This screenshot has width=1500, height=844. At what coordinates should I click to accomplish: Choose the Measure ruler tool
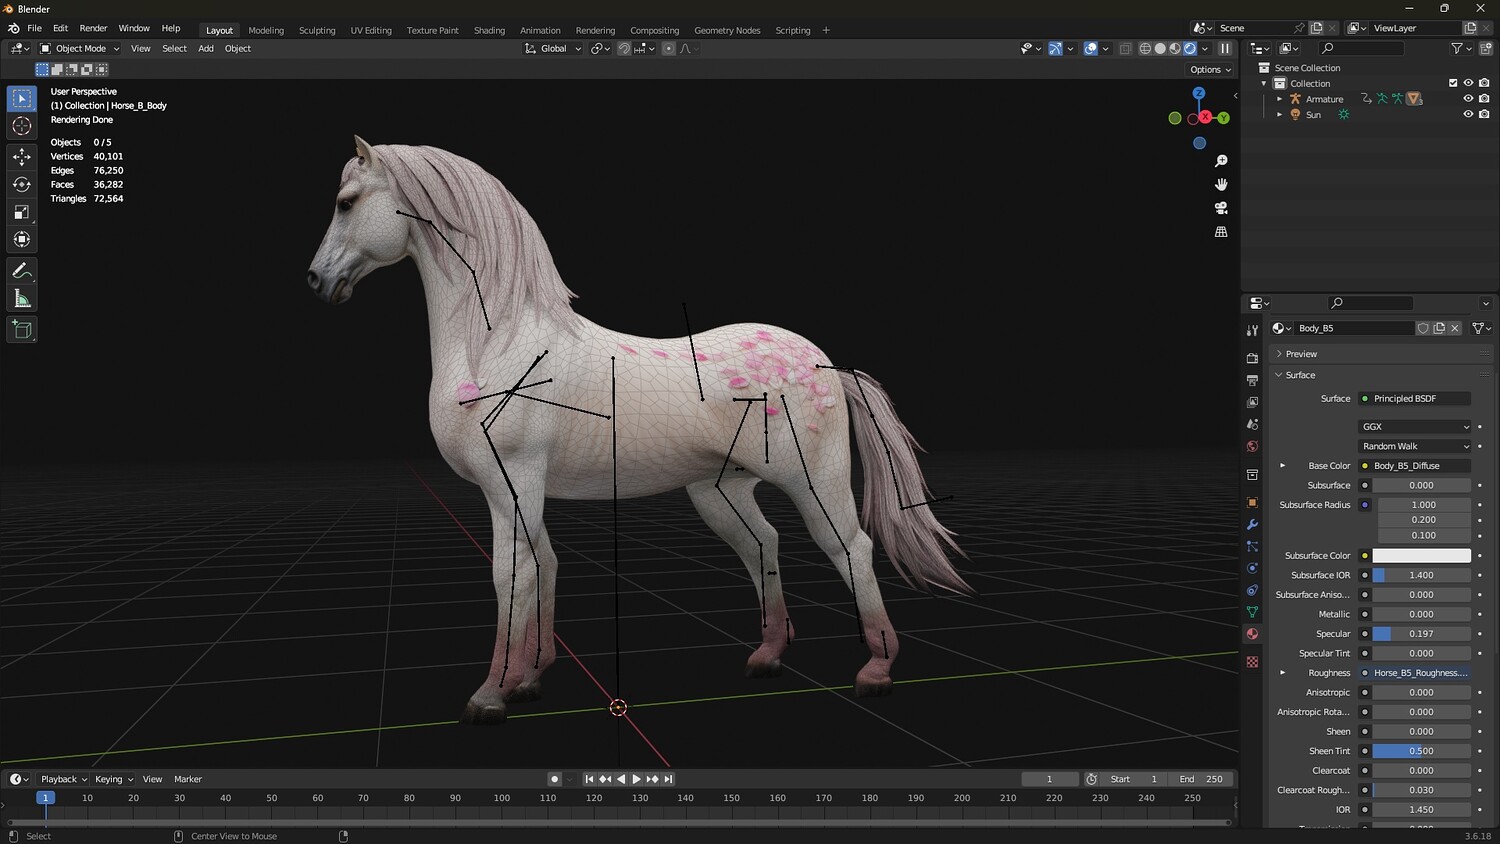22,299
